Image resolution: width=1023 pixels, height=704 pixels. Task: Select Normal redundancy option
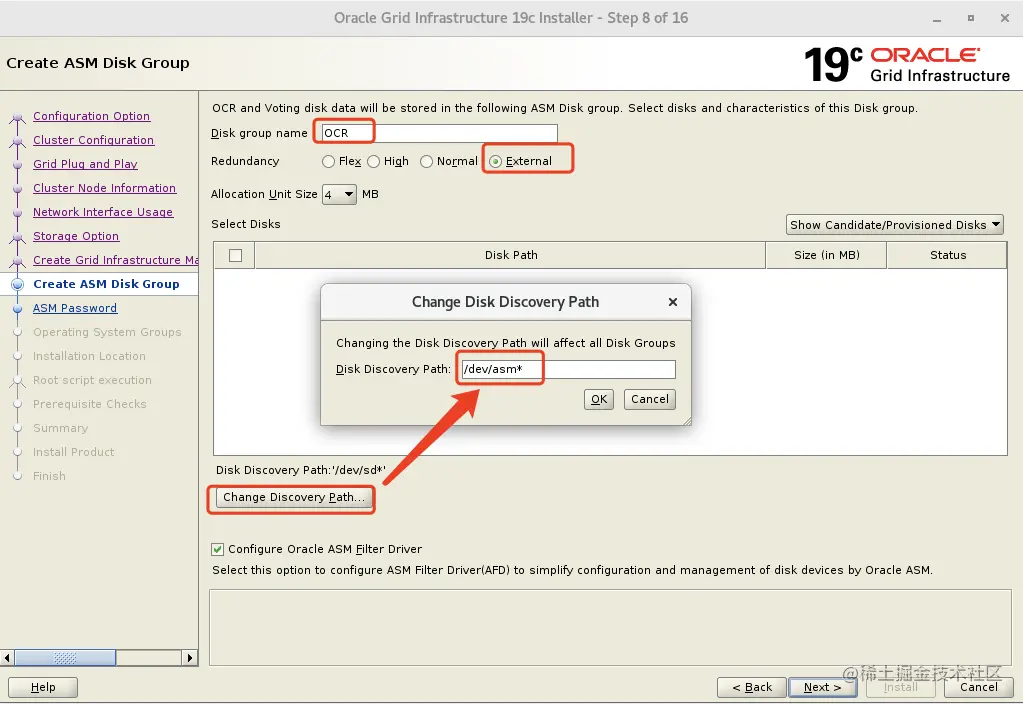pos(426,161)
